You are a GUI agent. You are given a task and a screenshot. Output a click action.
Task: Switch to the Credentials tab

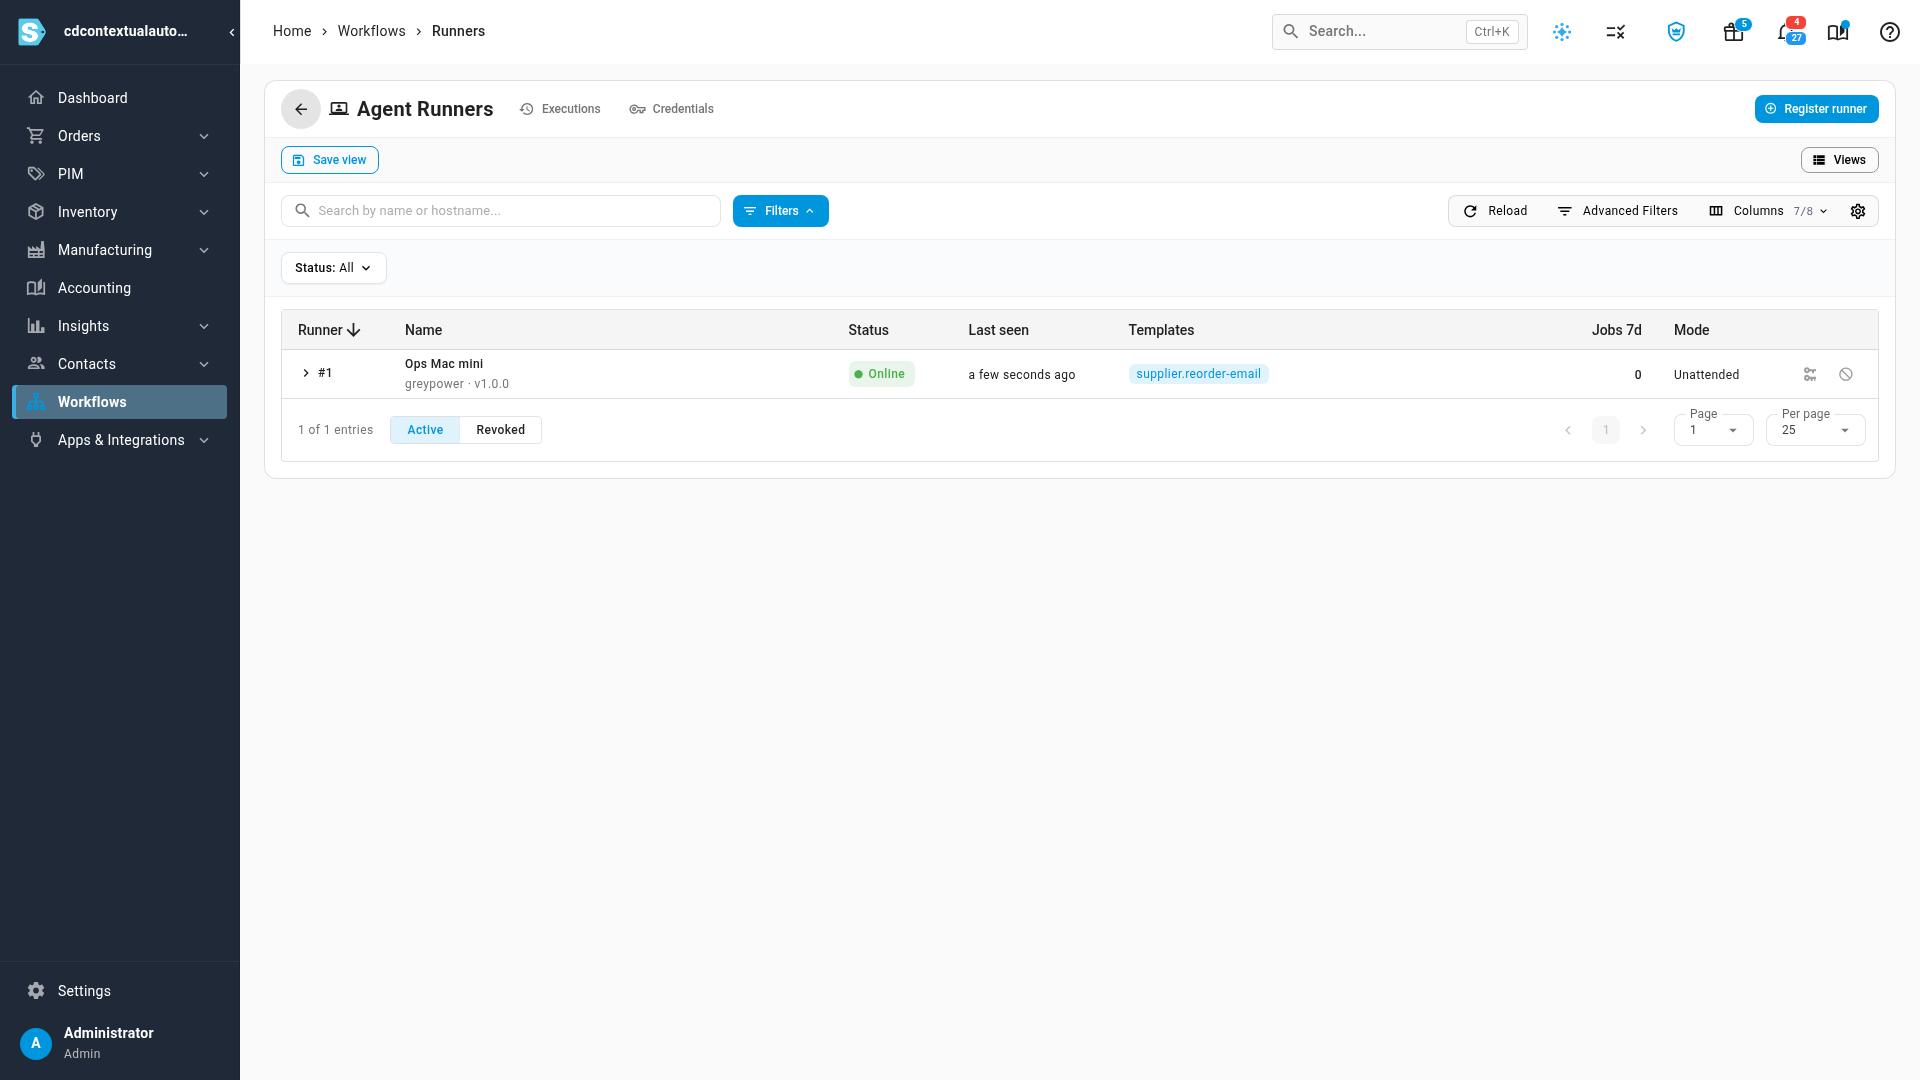tap(671, 109)
